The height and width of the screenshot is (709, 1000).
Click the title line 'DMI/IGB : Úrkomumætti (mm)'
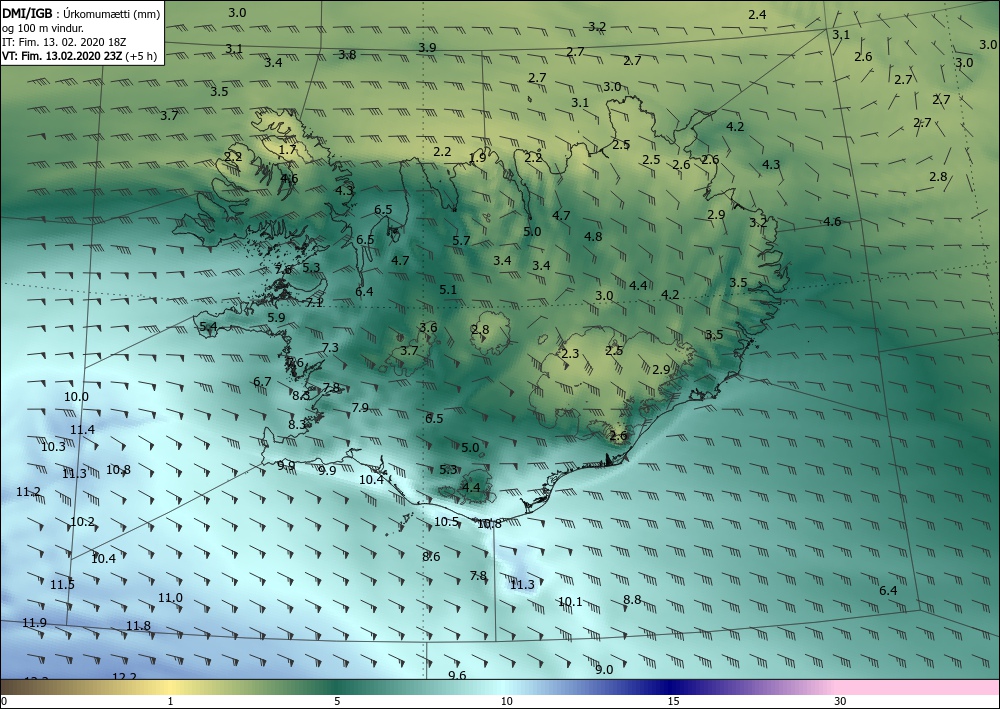tap(81, 13)
